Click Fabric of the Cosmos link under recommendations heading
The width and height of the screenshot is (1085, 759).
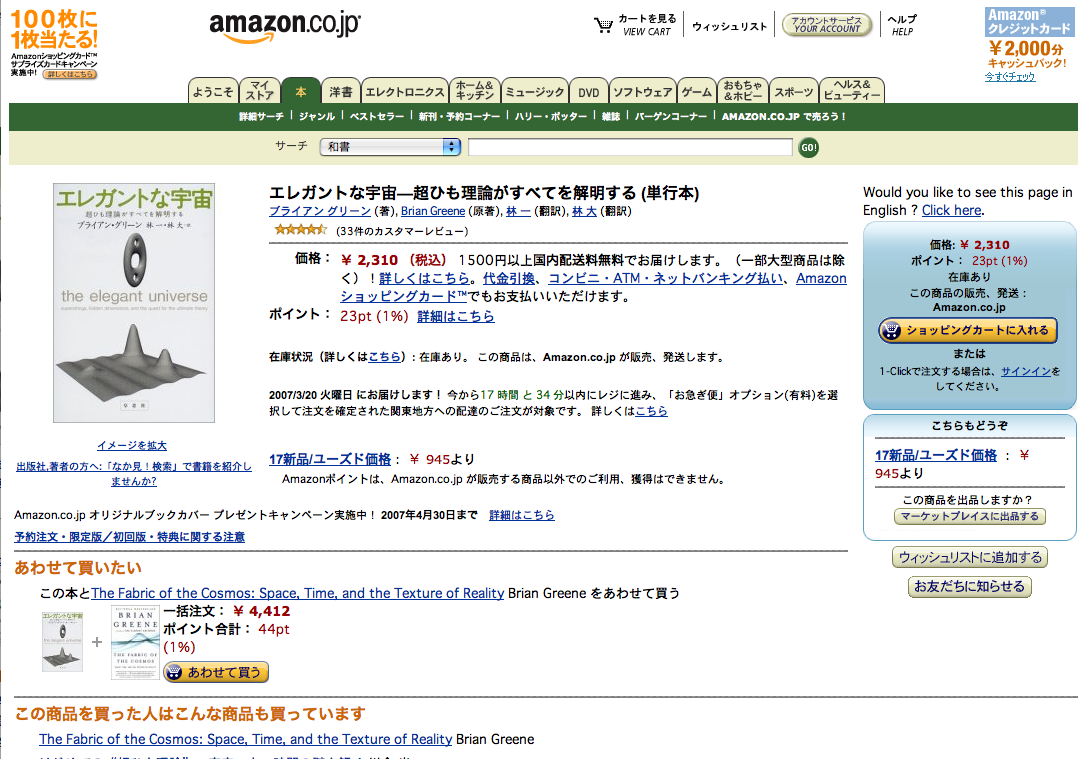tap(245, 739)
